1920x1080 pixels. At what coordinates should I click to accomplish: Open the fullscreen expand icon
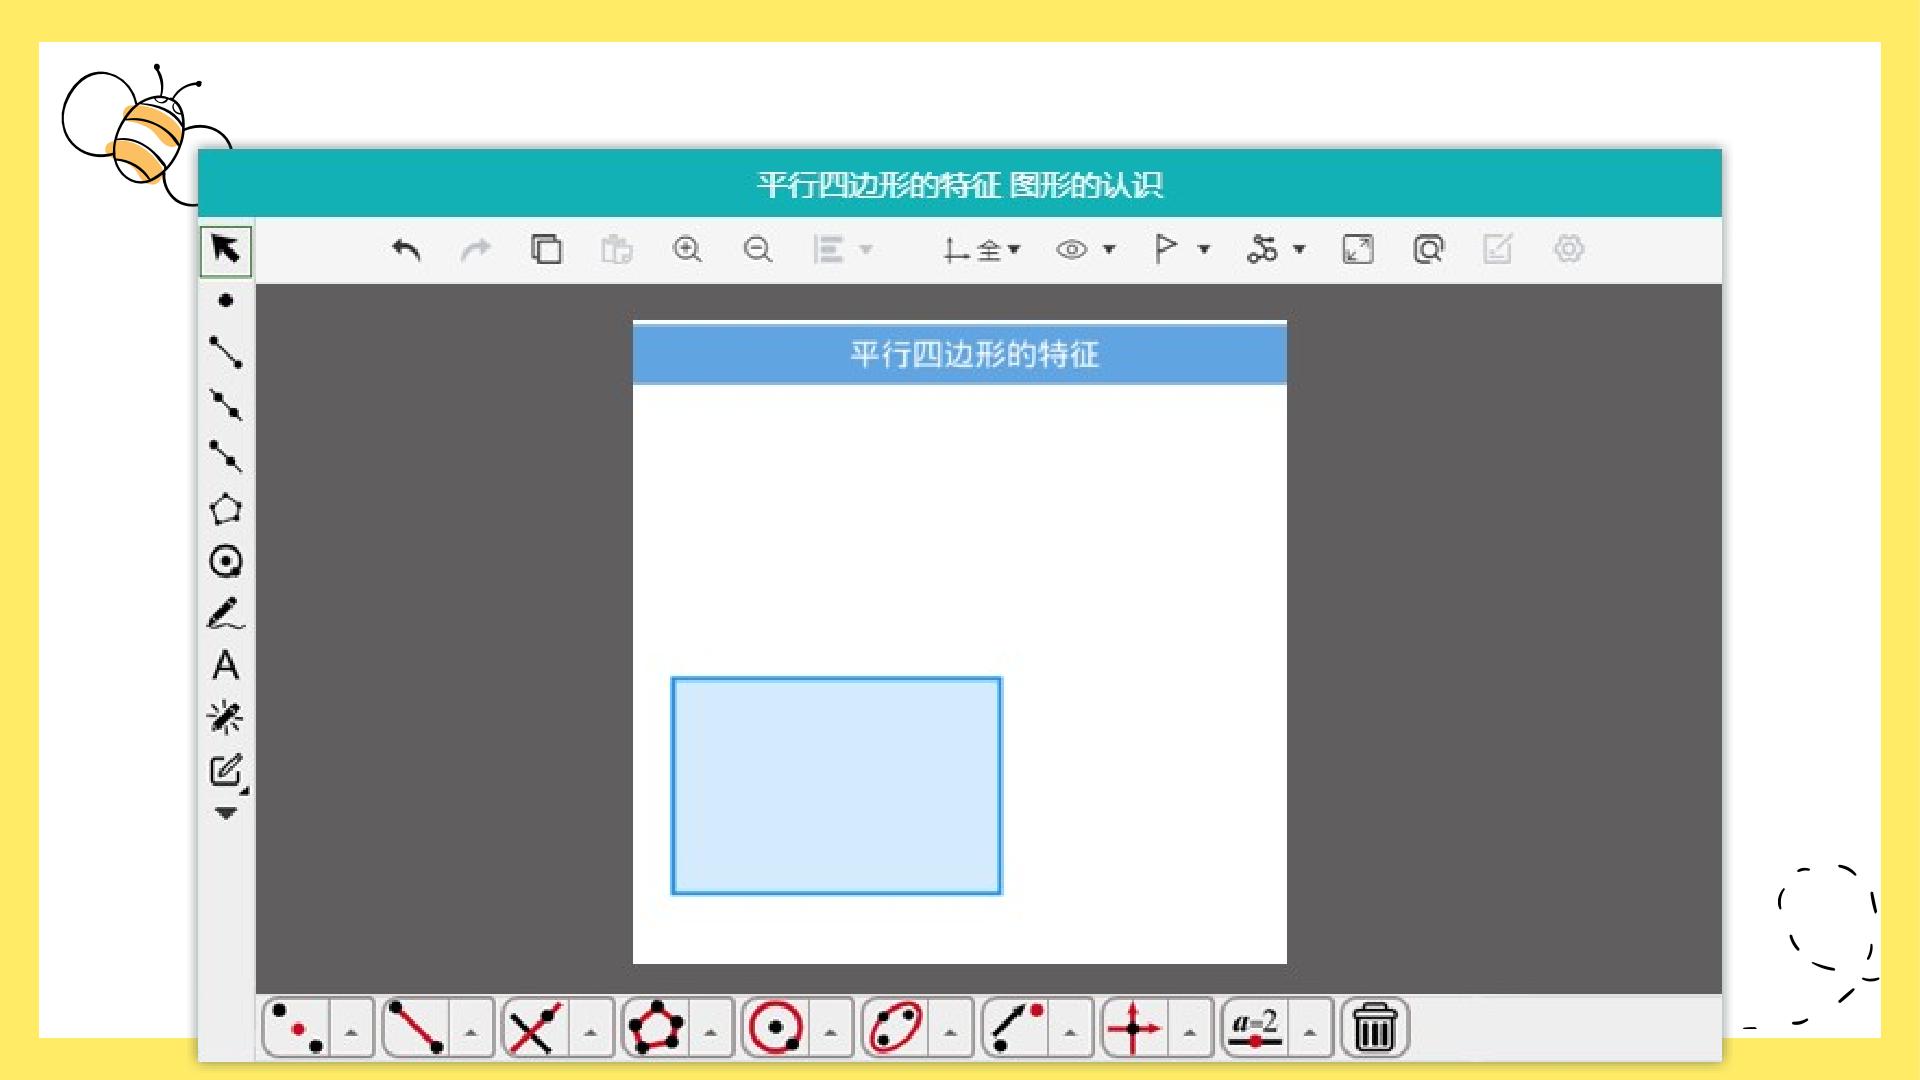(1358, 249)
